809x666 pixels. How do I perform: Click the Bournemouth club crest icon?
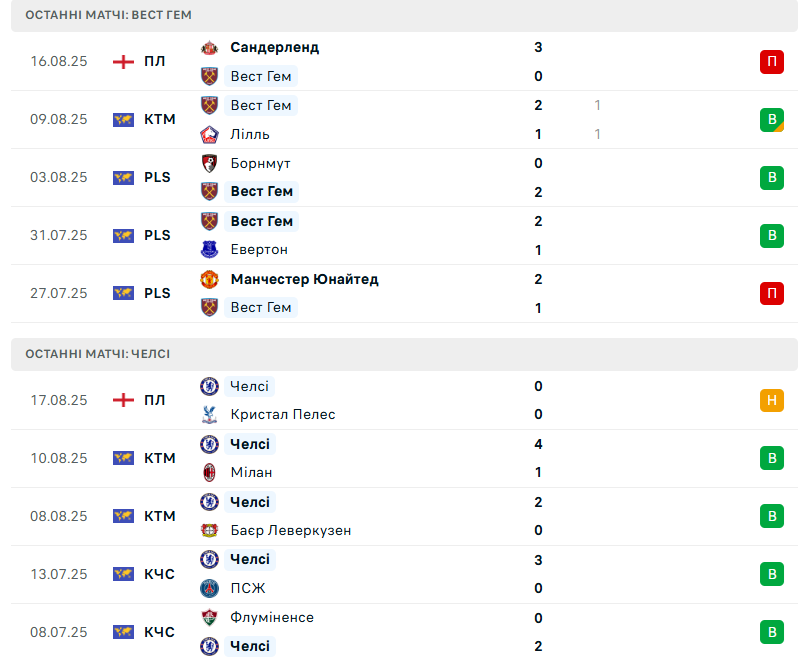click(x=209, y=163)
